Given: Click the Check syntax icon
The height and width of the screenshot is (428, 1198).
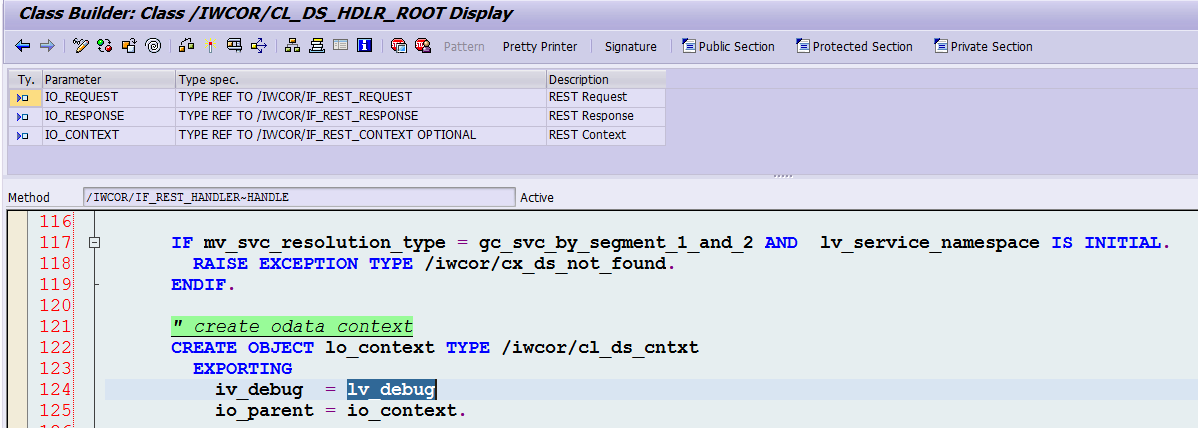Looking at the screenshot, I should [186, 46].
